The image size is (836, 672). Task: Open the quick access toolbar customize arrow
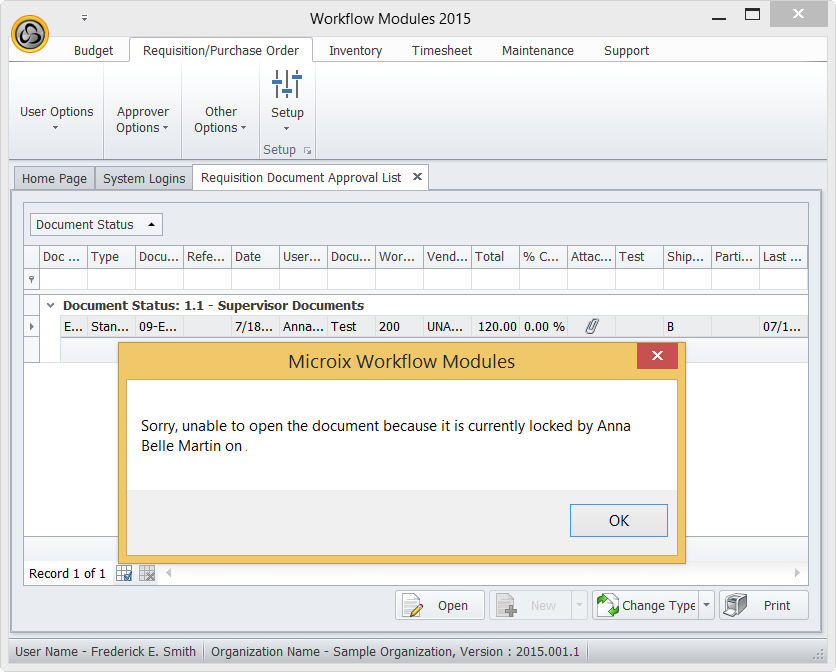(x=85, y=18)
